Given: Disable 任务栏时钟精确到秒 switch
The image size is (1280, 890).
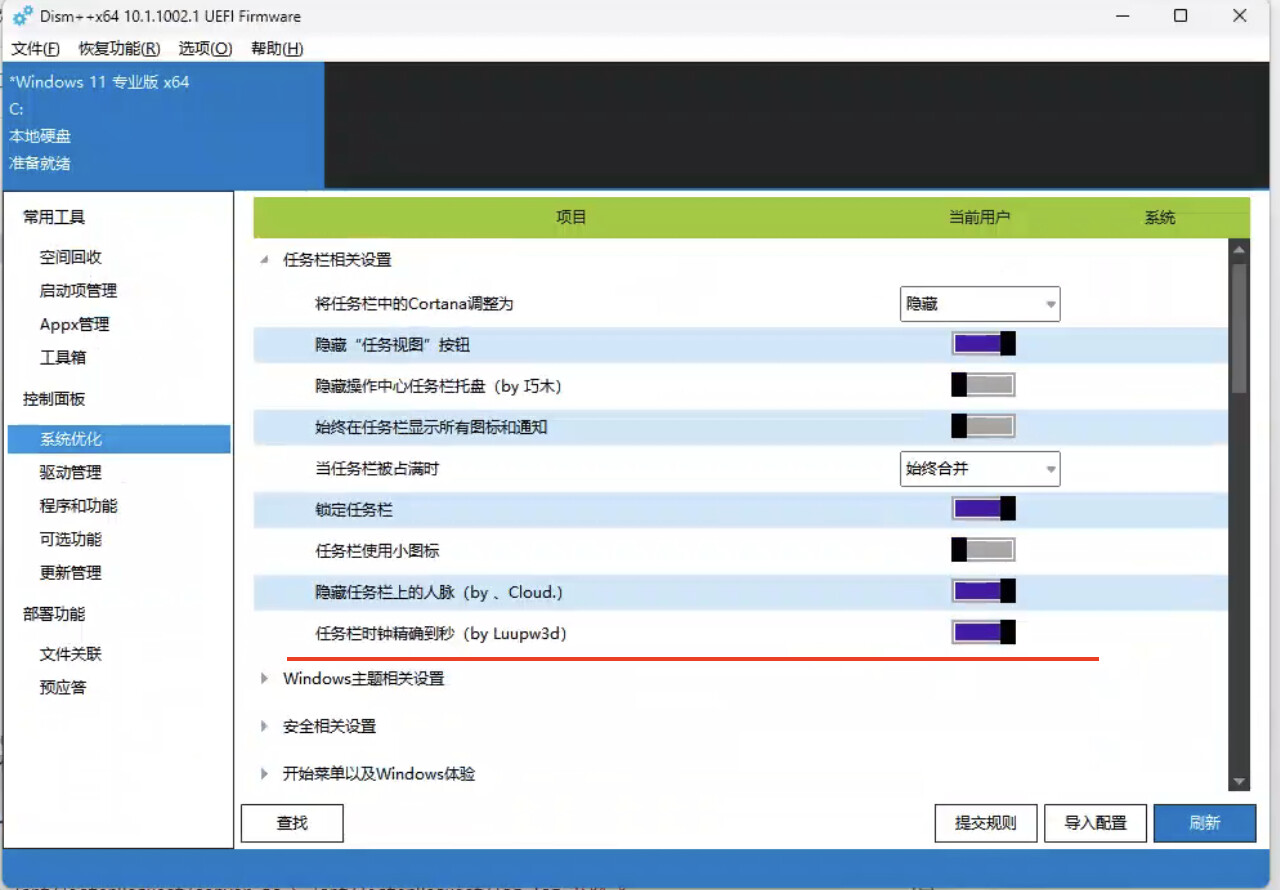Looking at the screenshot, I should click(x=983, y=632).
